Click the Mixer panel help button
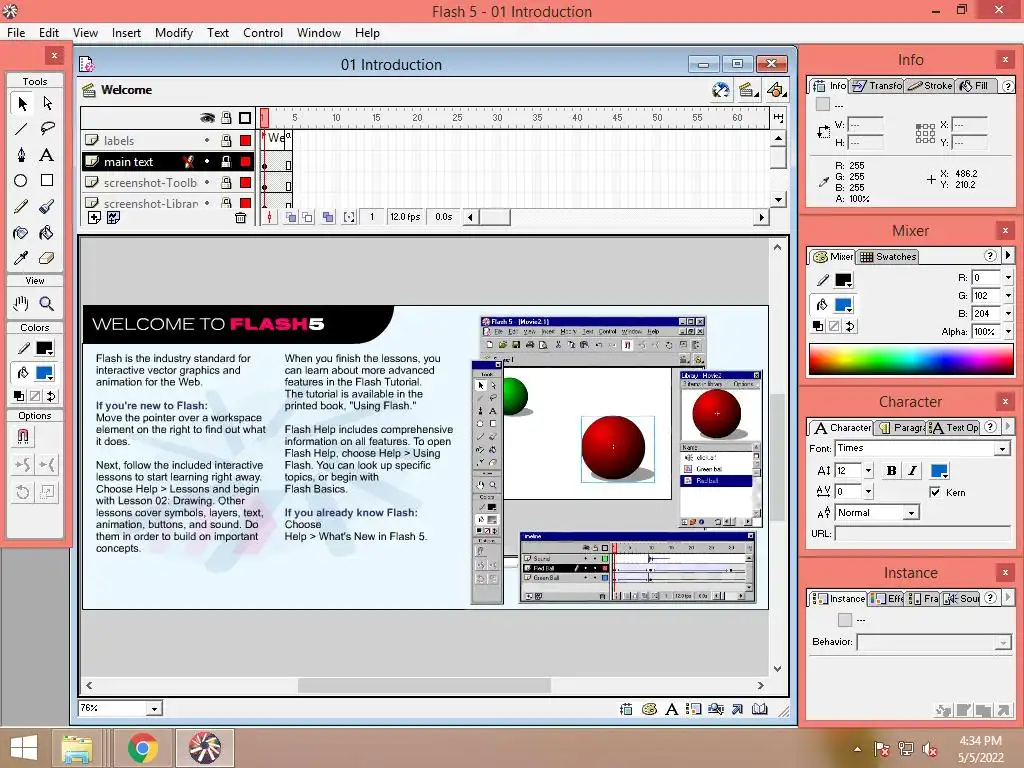The width and height of the screenshot is (1024, 768). pyautogui.click(x=990, y=255)
